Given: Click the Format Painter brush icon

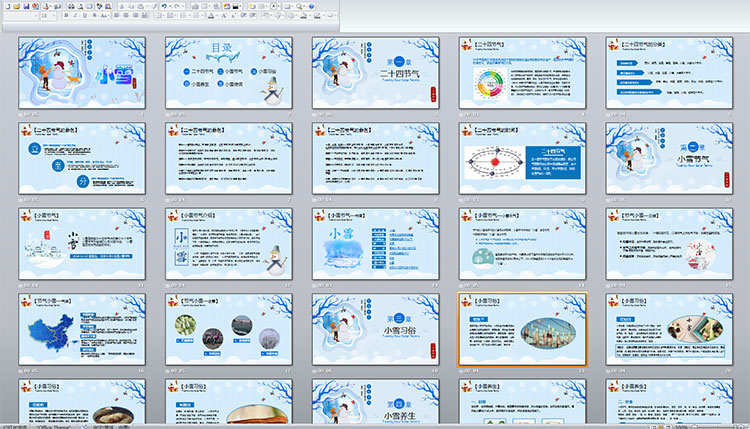Looking at the screenshot, I should tap(154, 6).
